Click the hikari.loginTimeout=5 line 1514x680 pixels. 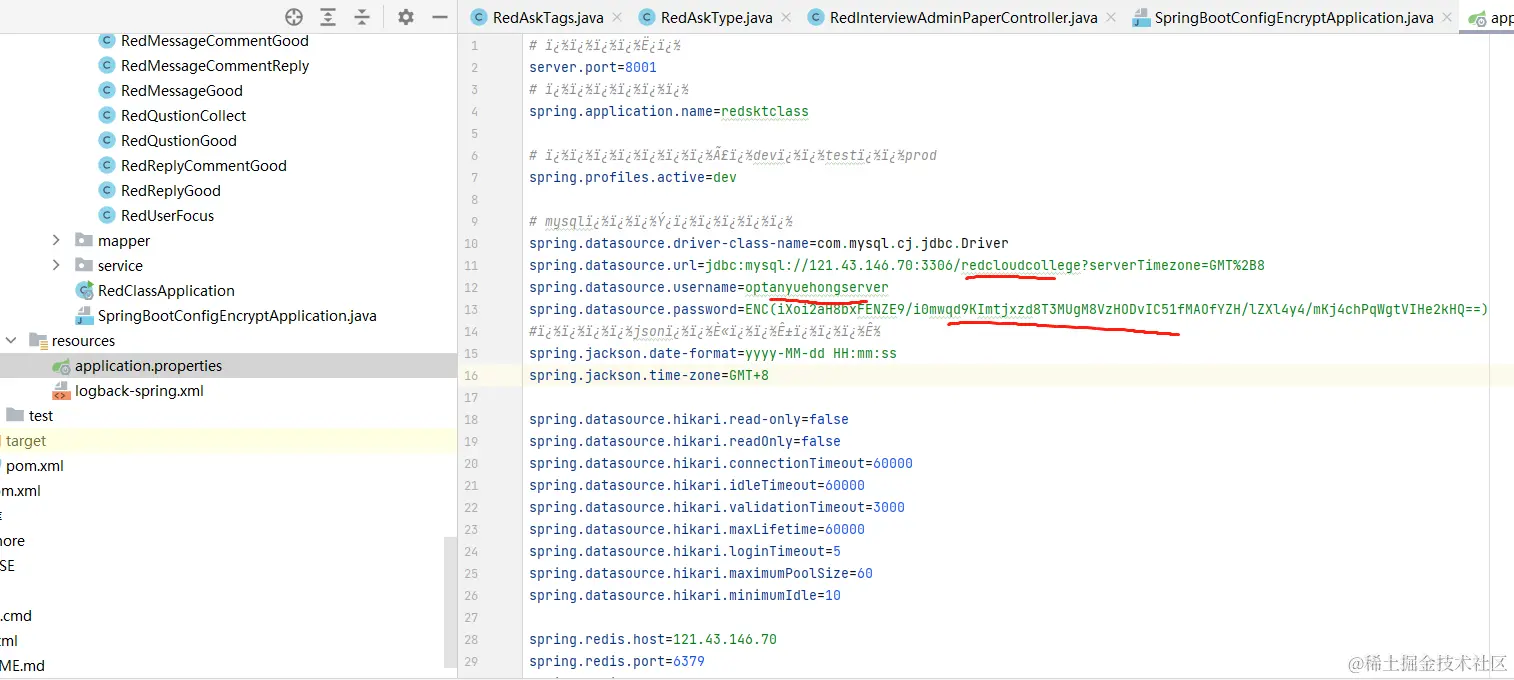(x=685, y=552)
